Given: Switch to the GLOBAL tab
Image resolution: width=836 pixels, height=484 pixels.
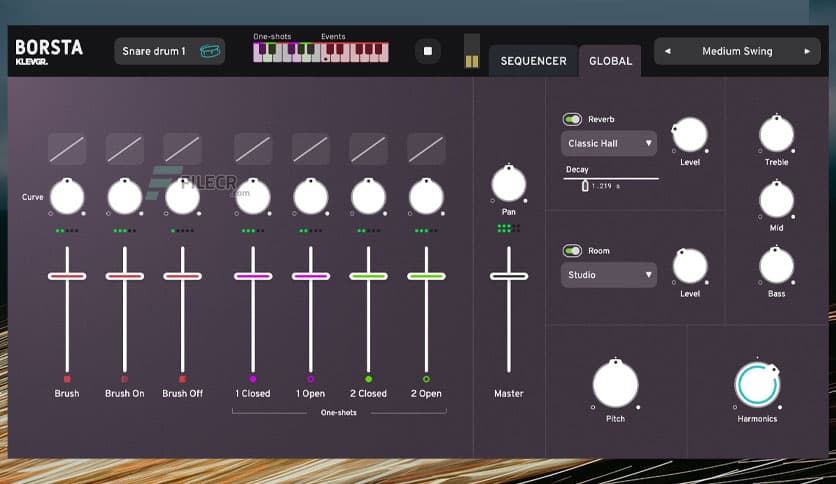Looking at the screenshot, I should tap(610, 61).
